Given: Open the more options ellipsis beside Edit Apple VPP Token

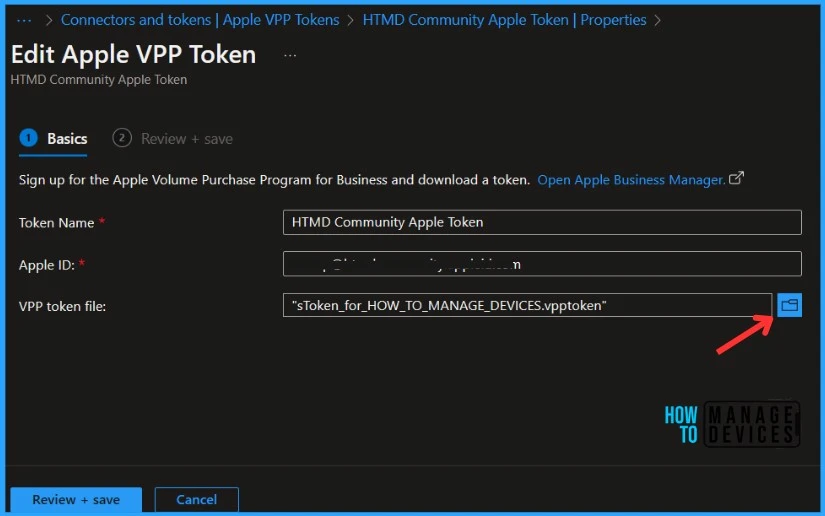Looking at the screenshot, I should pyautogui.click(x=290, y=55).
